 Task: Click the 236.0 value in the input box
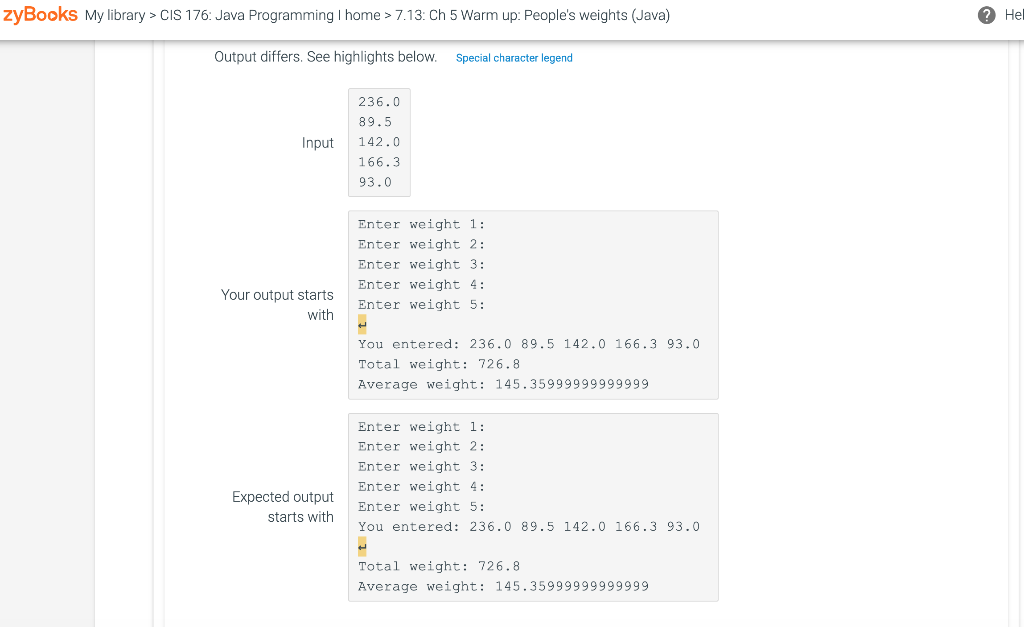point(379,101)
